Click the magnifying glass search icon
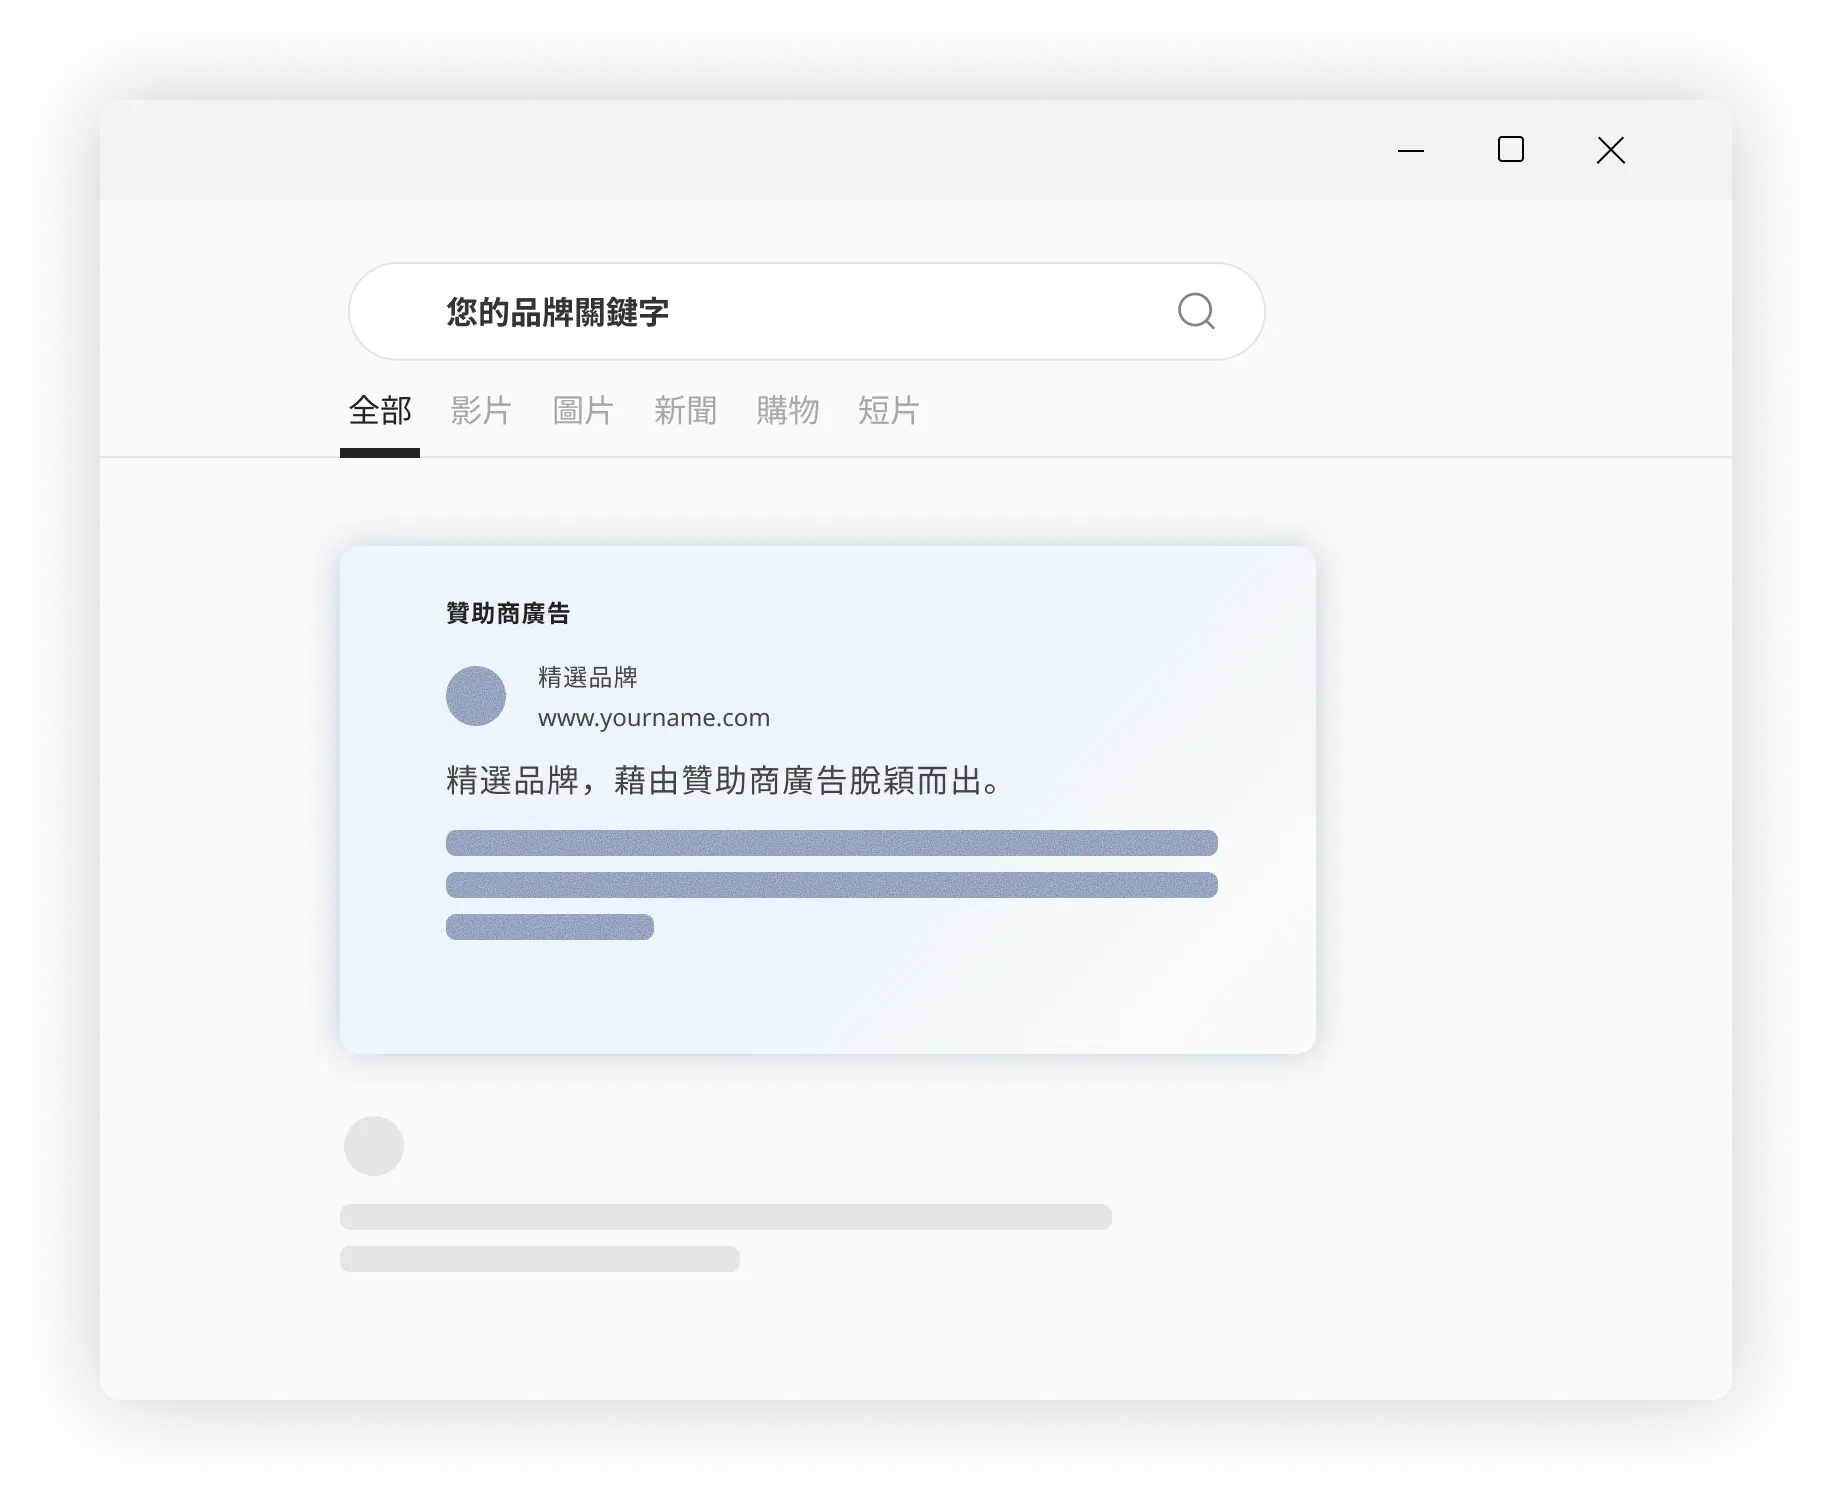 click(x=1196, y=311)
